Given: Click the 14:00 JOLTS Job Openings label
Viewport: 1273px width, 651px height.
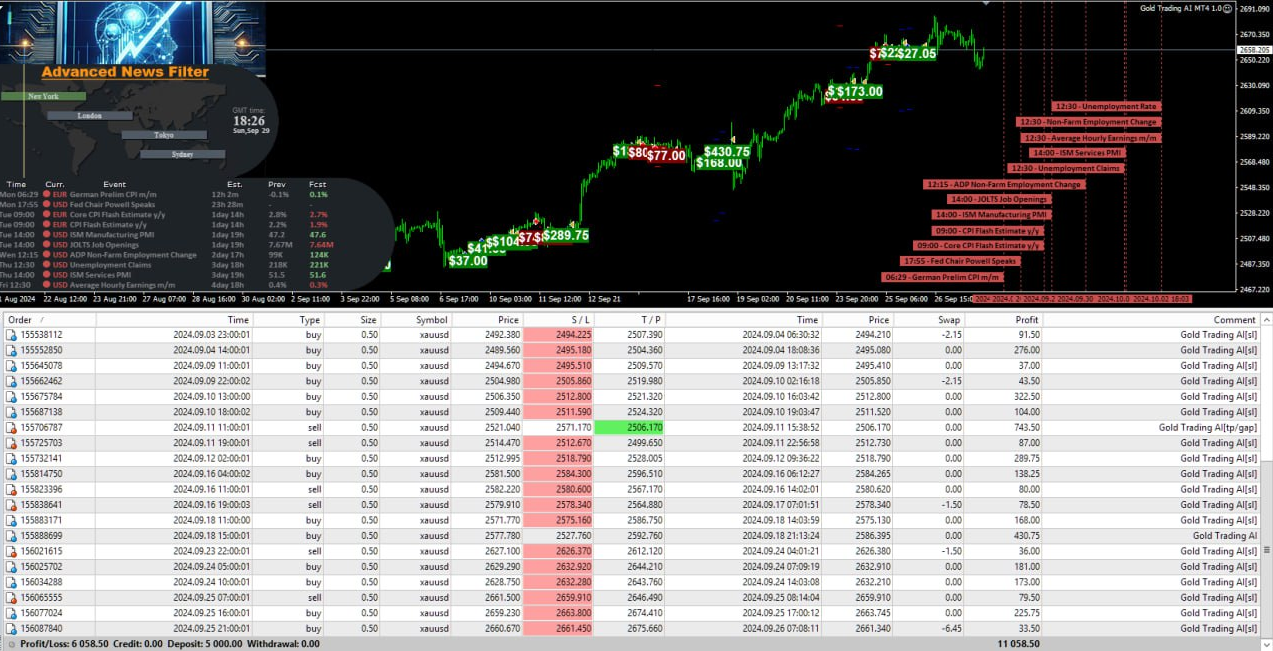Looking at the screenshot, I should [x=998, y=199].
